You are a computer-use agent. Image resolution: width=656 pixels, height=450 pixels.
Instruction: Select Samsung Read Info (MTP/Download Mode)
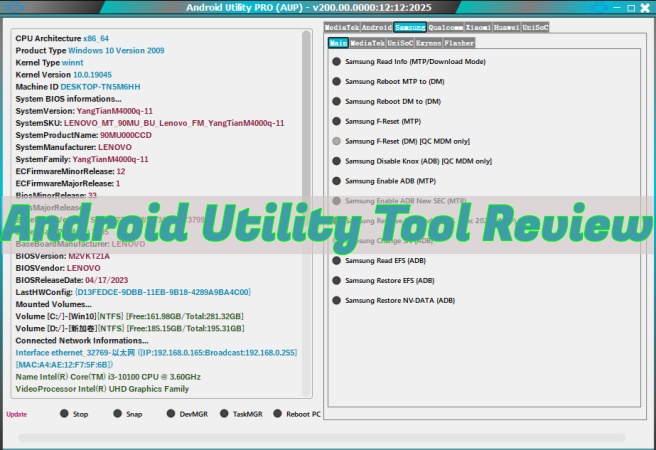tap(409, 61)
